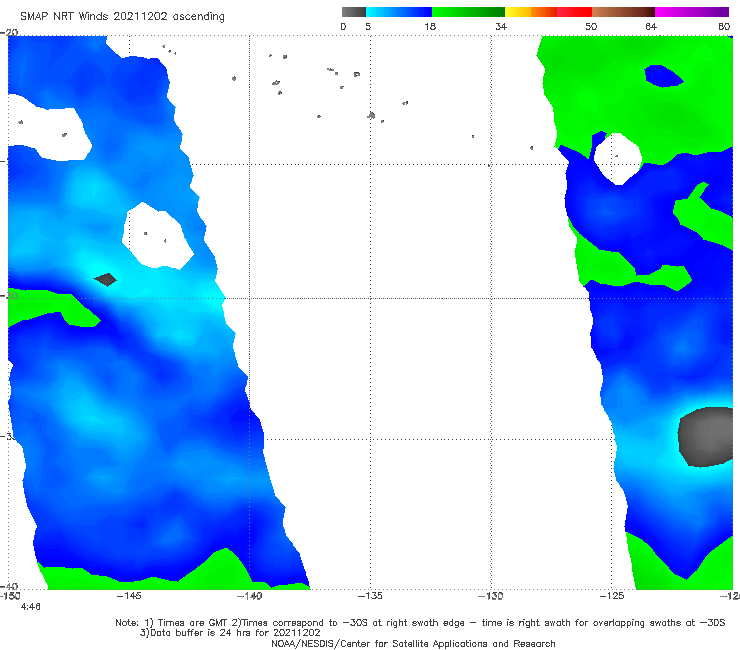The image size is (740, 650).
Task: Click the latitude axis label '-40'
Action: click(x=9, y=586)
